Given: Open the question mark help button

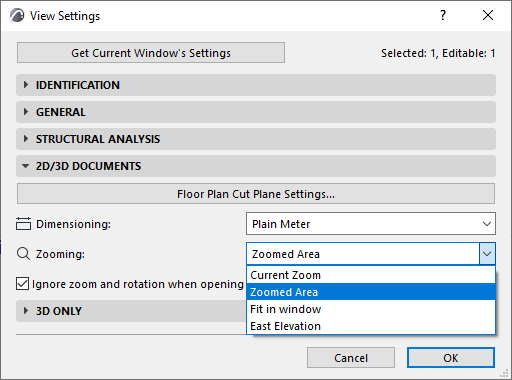Looking at the screenshot, I should 443,15.
